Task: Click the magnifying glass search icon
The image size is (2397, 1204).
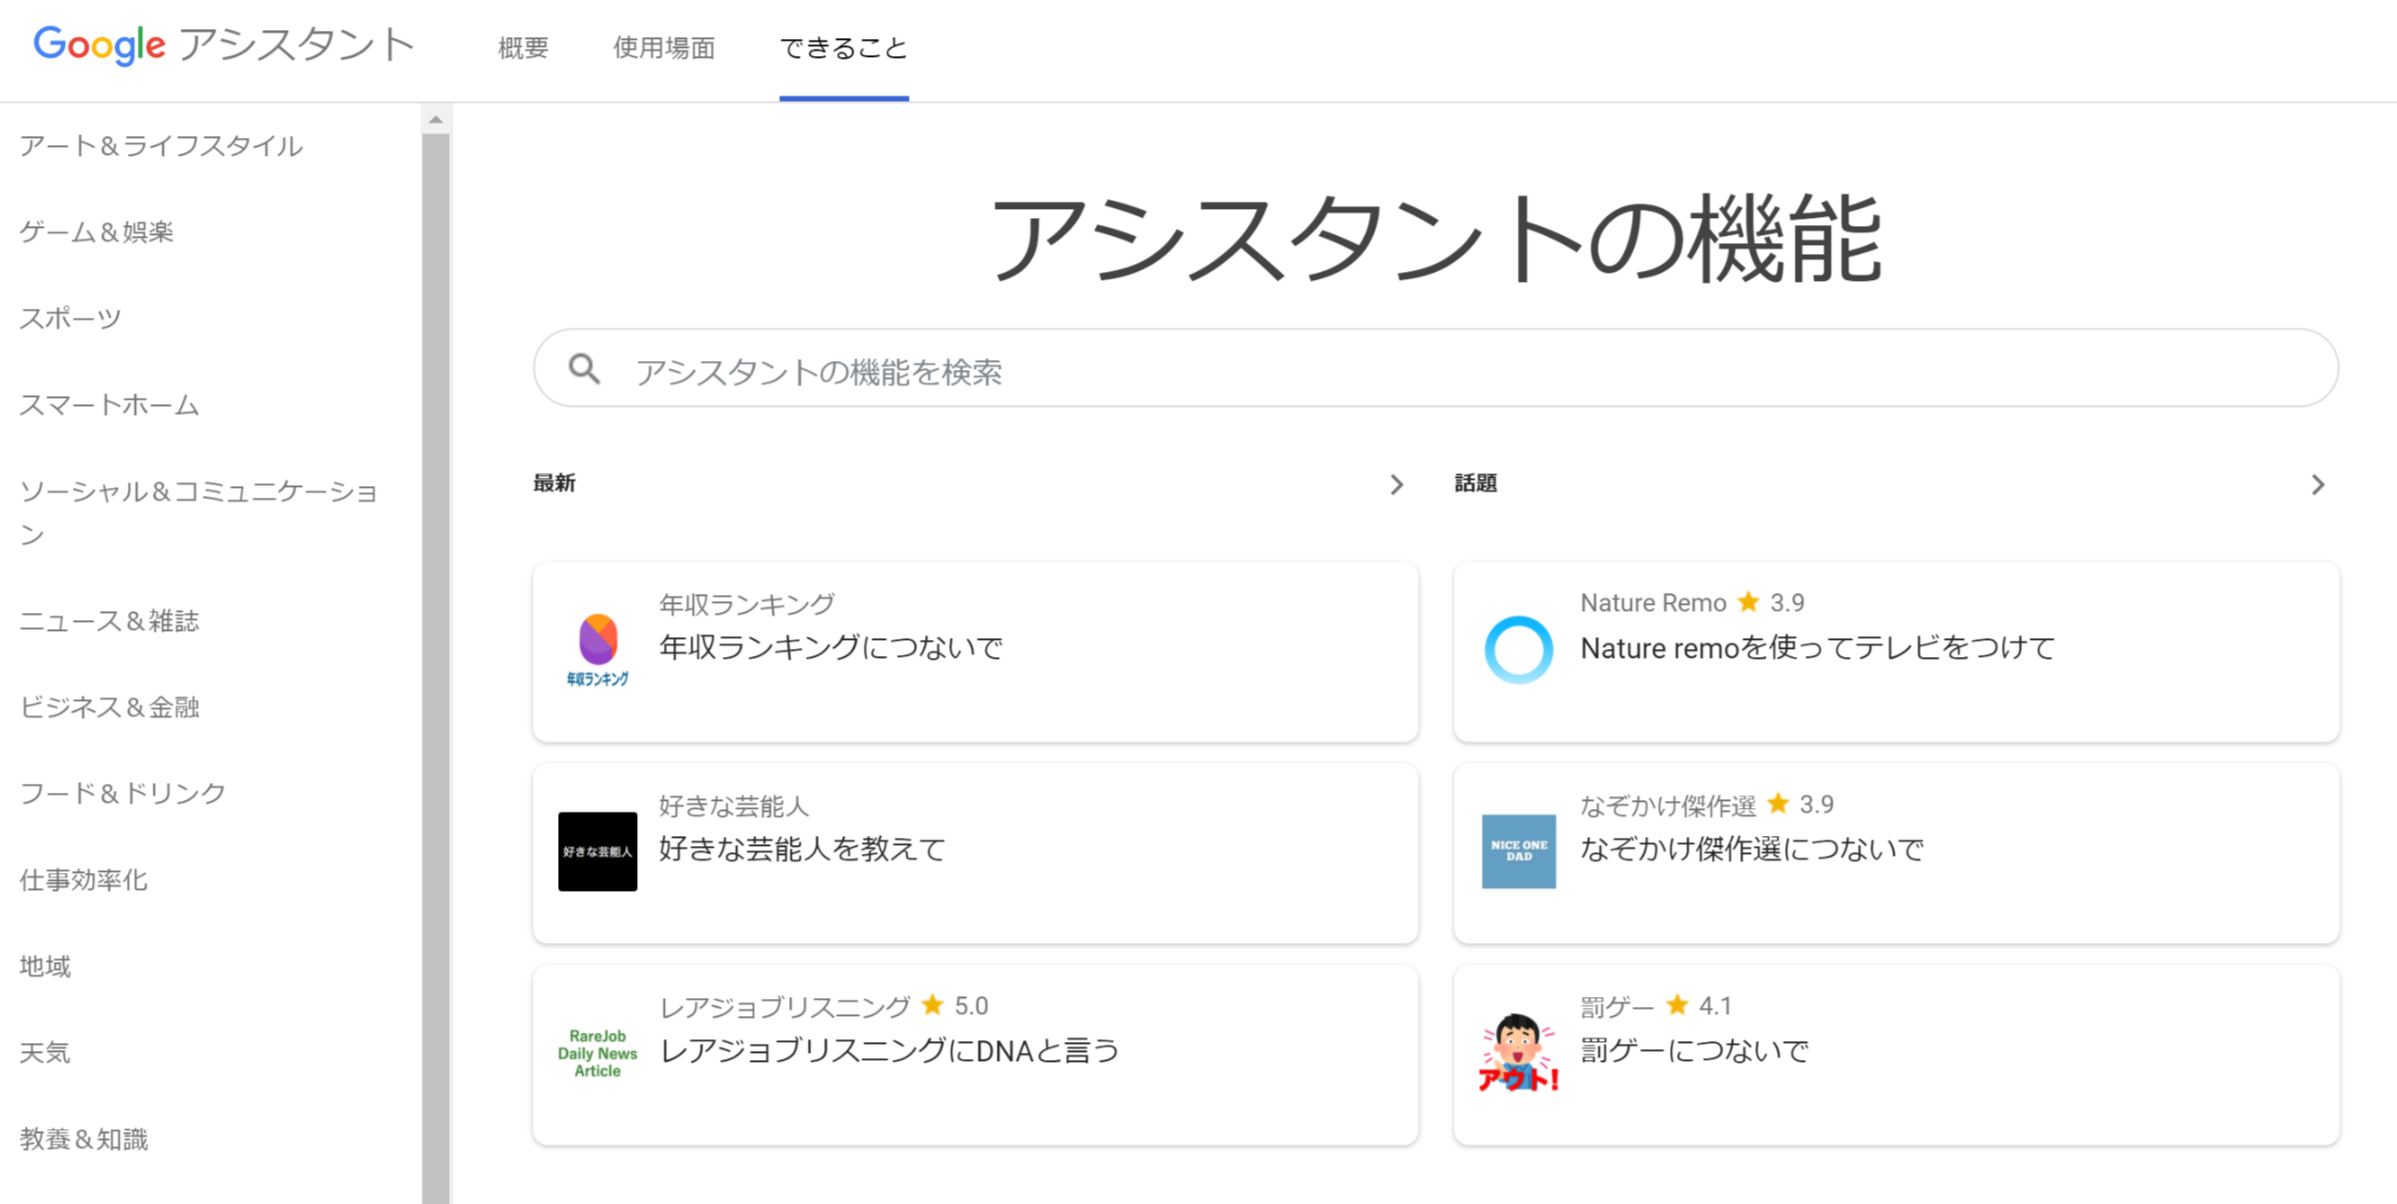Action: tap(584, 370)
